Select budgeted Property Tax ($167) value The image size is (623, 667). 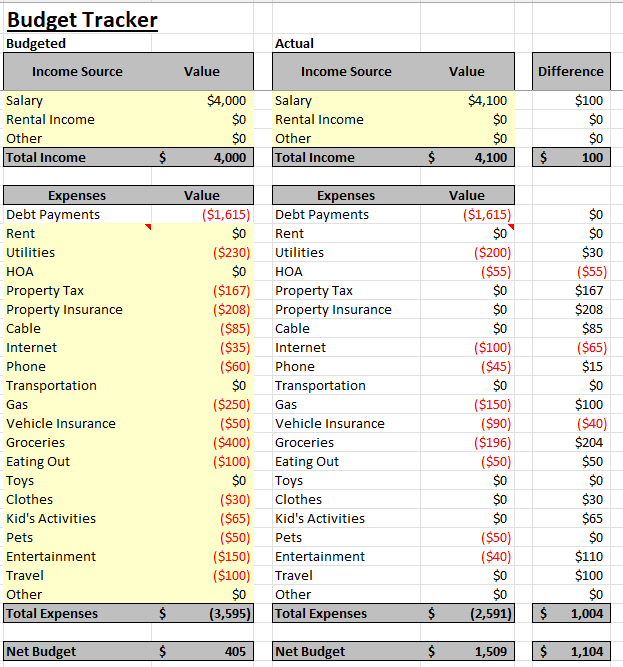coord(231,291)
